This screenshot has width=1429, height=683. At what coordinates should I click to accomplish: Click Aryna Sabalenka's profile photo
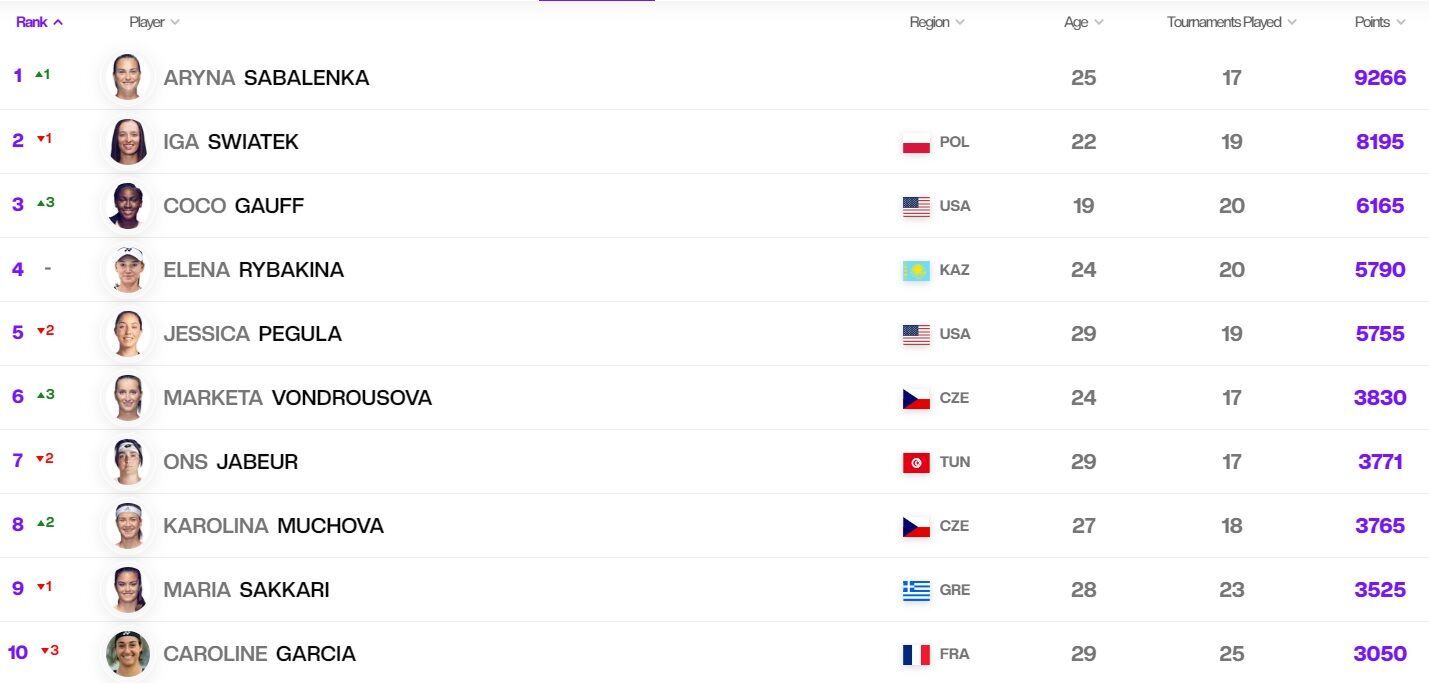click(128, 77)
